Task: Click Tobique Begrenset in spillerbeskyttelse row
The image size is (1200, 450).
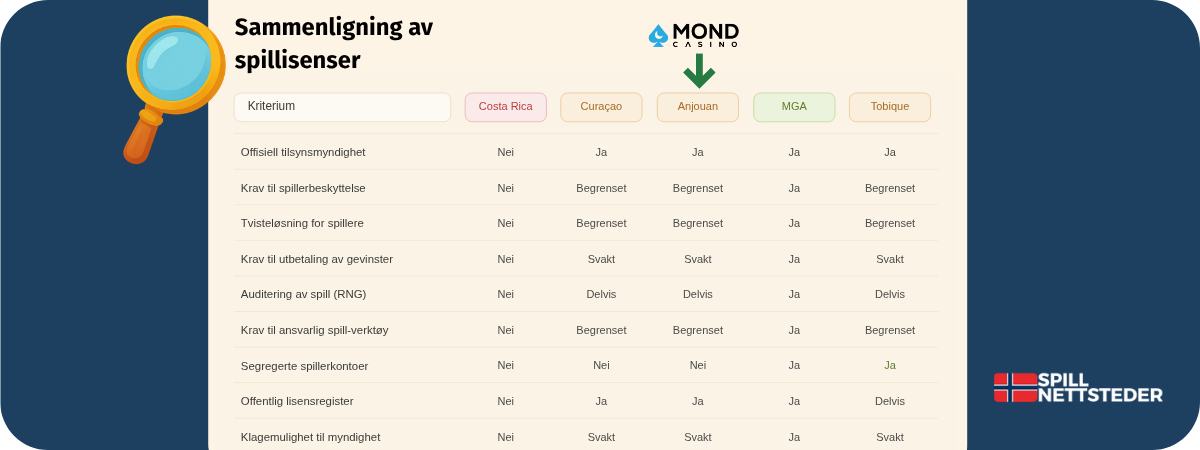Action: (890, 188)
